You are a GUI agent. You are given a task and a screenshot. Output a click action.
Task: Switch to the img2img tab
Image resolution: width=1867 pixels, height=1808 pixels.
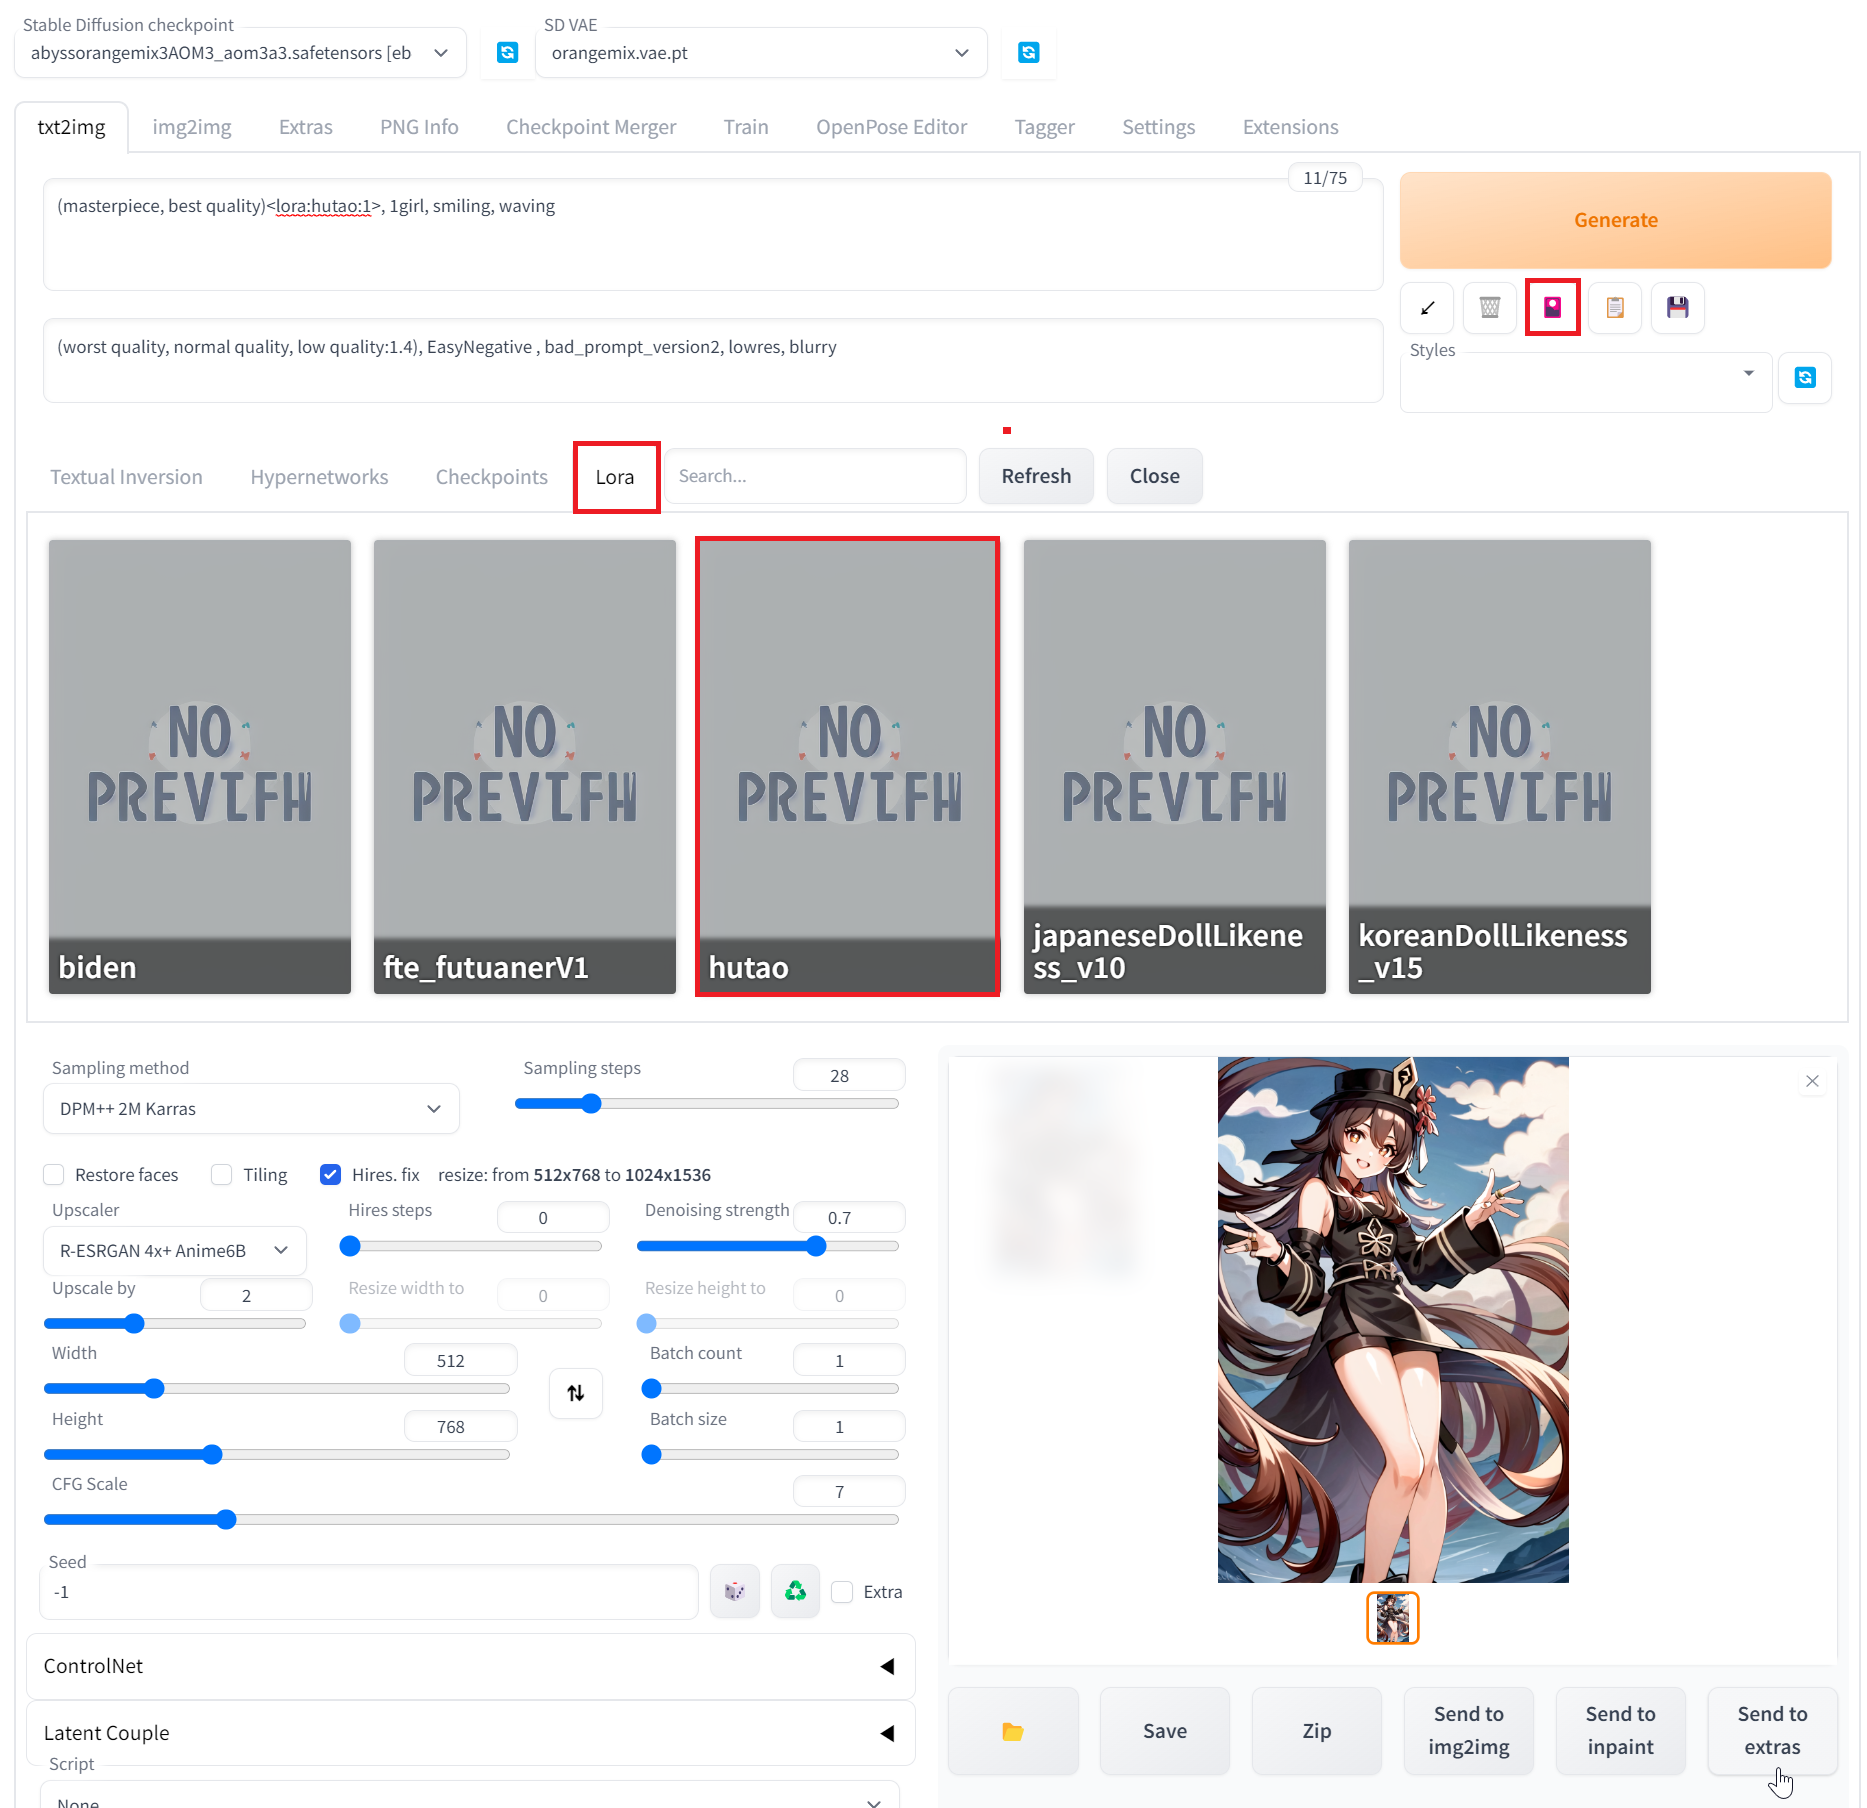coord(192,127)
